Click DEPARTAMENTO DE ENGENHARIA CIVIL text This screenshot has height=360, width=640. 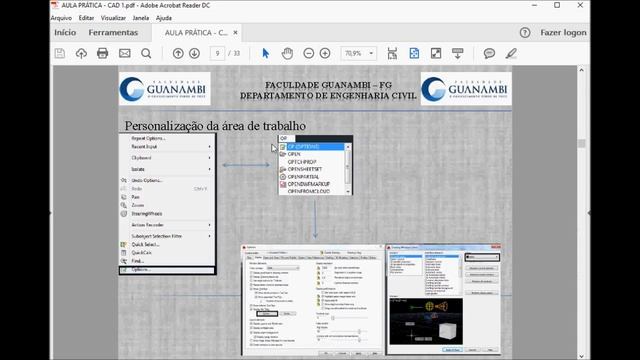tap(328, 96)
